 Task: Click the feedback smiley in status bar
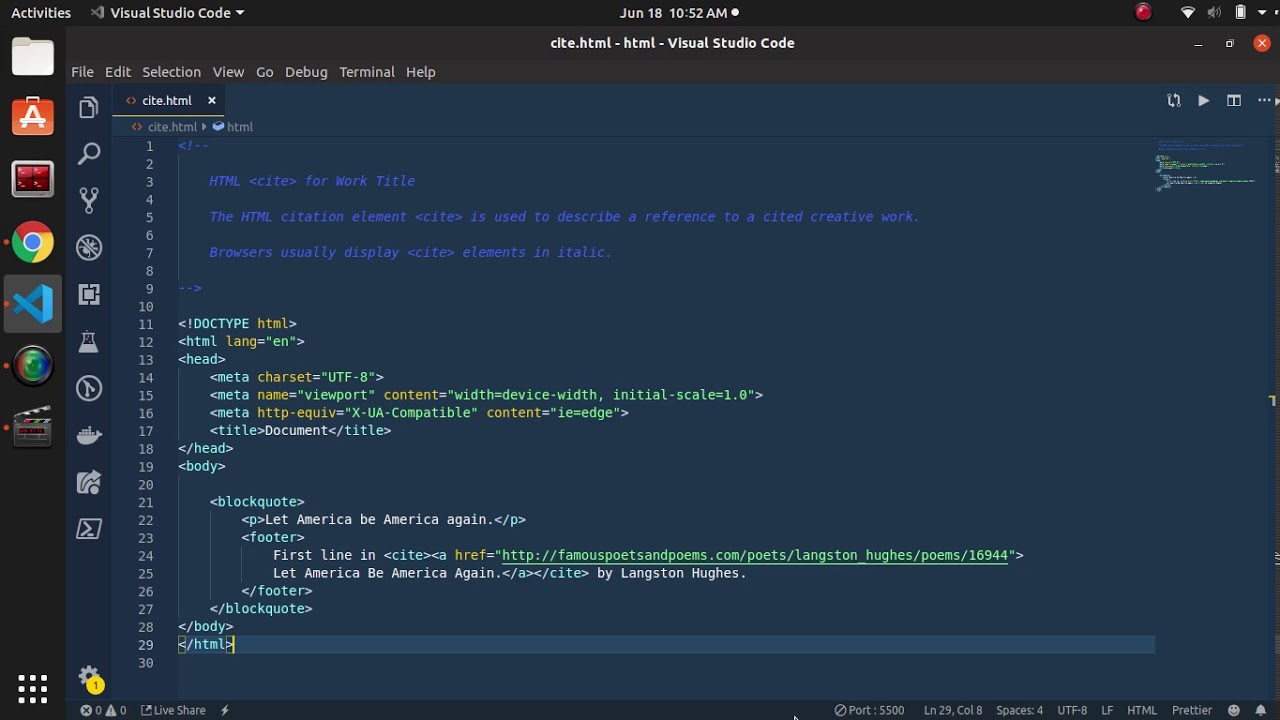click(x=1234, y=710)
